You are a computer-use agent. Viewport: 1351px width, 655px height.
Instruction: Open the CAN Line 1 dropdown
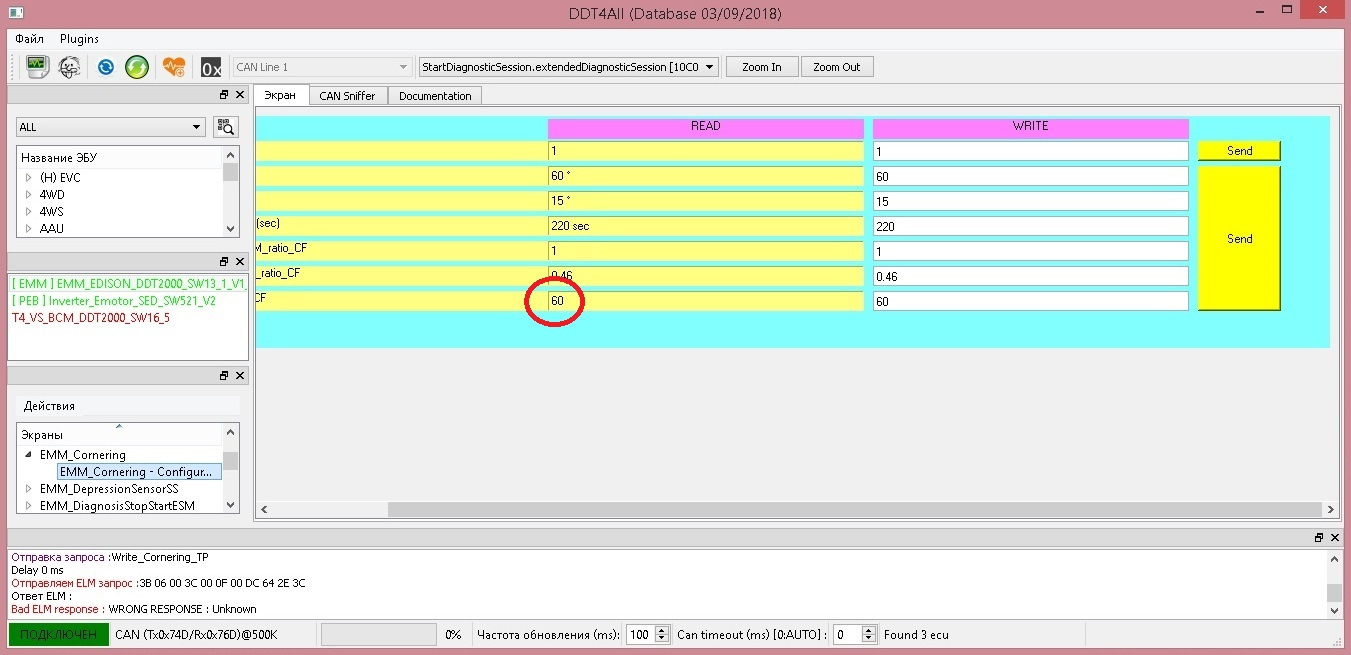[x=322, y=67]
